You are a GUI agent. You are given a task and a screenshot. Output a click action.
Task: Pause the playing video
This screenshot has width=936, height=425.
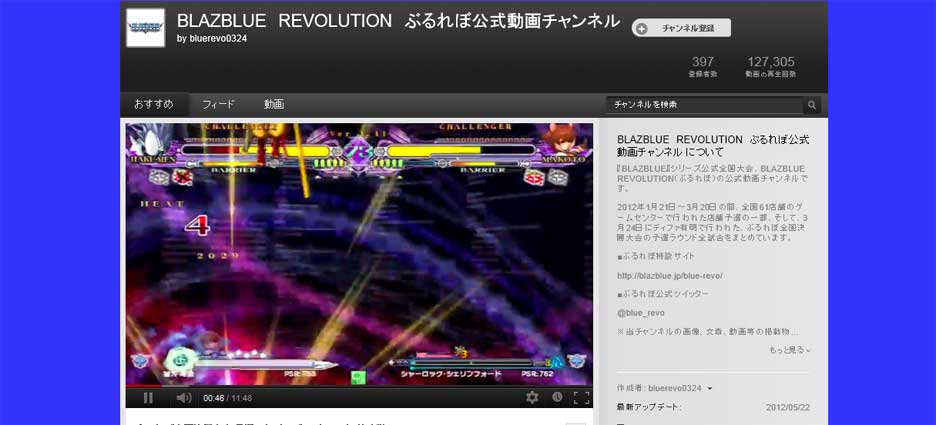click(148, 398)
